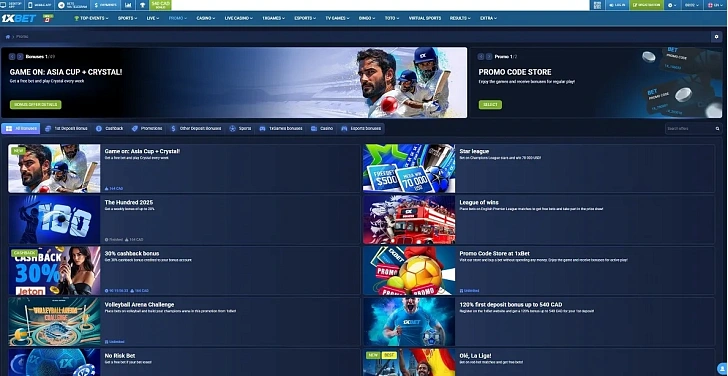
Task: Expand the Live Casino menu
Action: [x=239, y=18]
